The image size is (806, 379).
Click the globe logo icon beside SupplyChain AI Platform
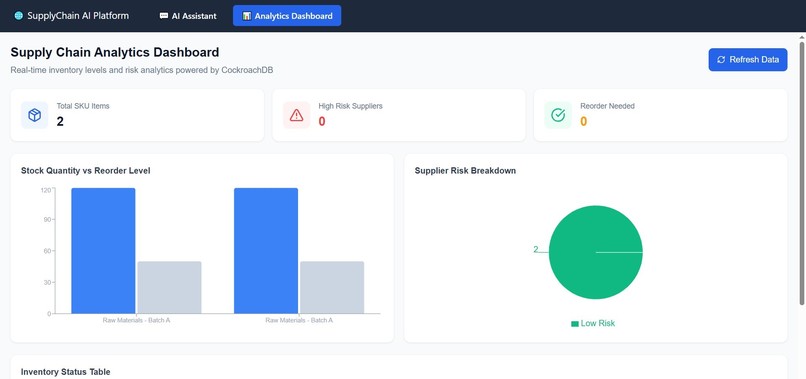(x=19, y=16)
